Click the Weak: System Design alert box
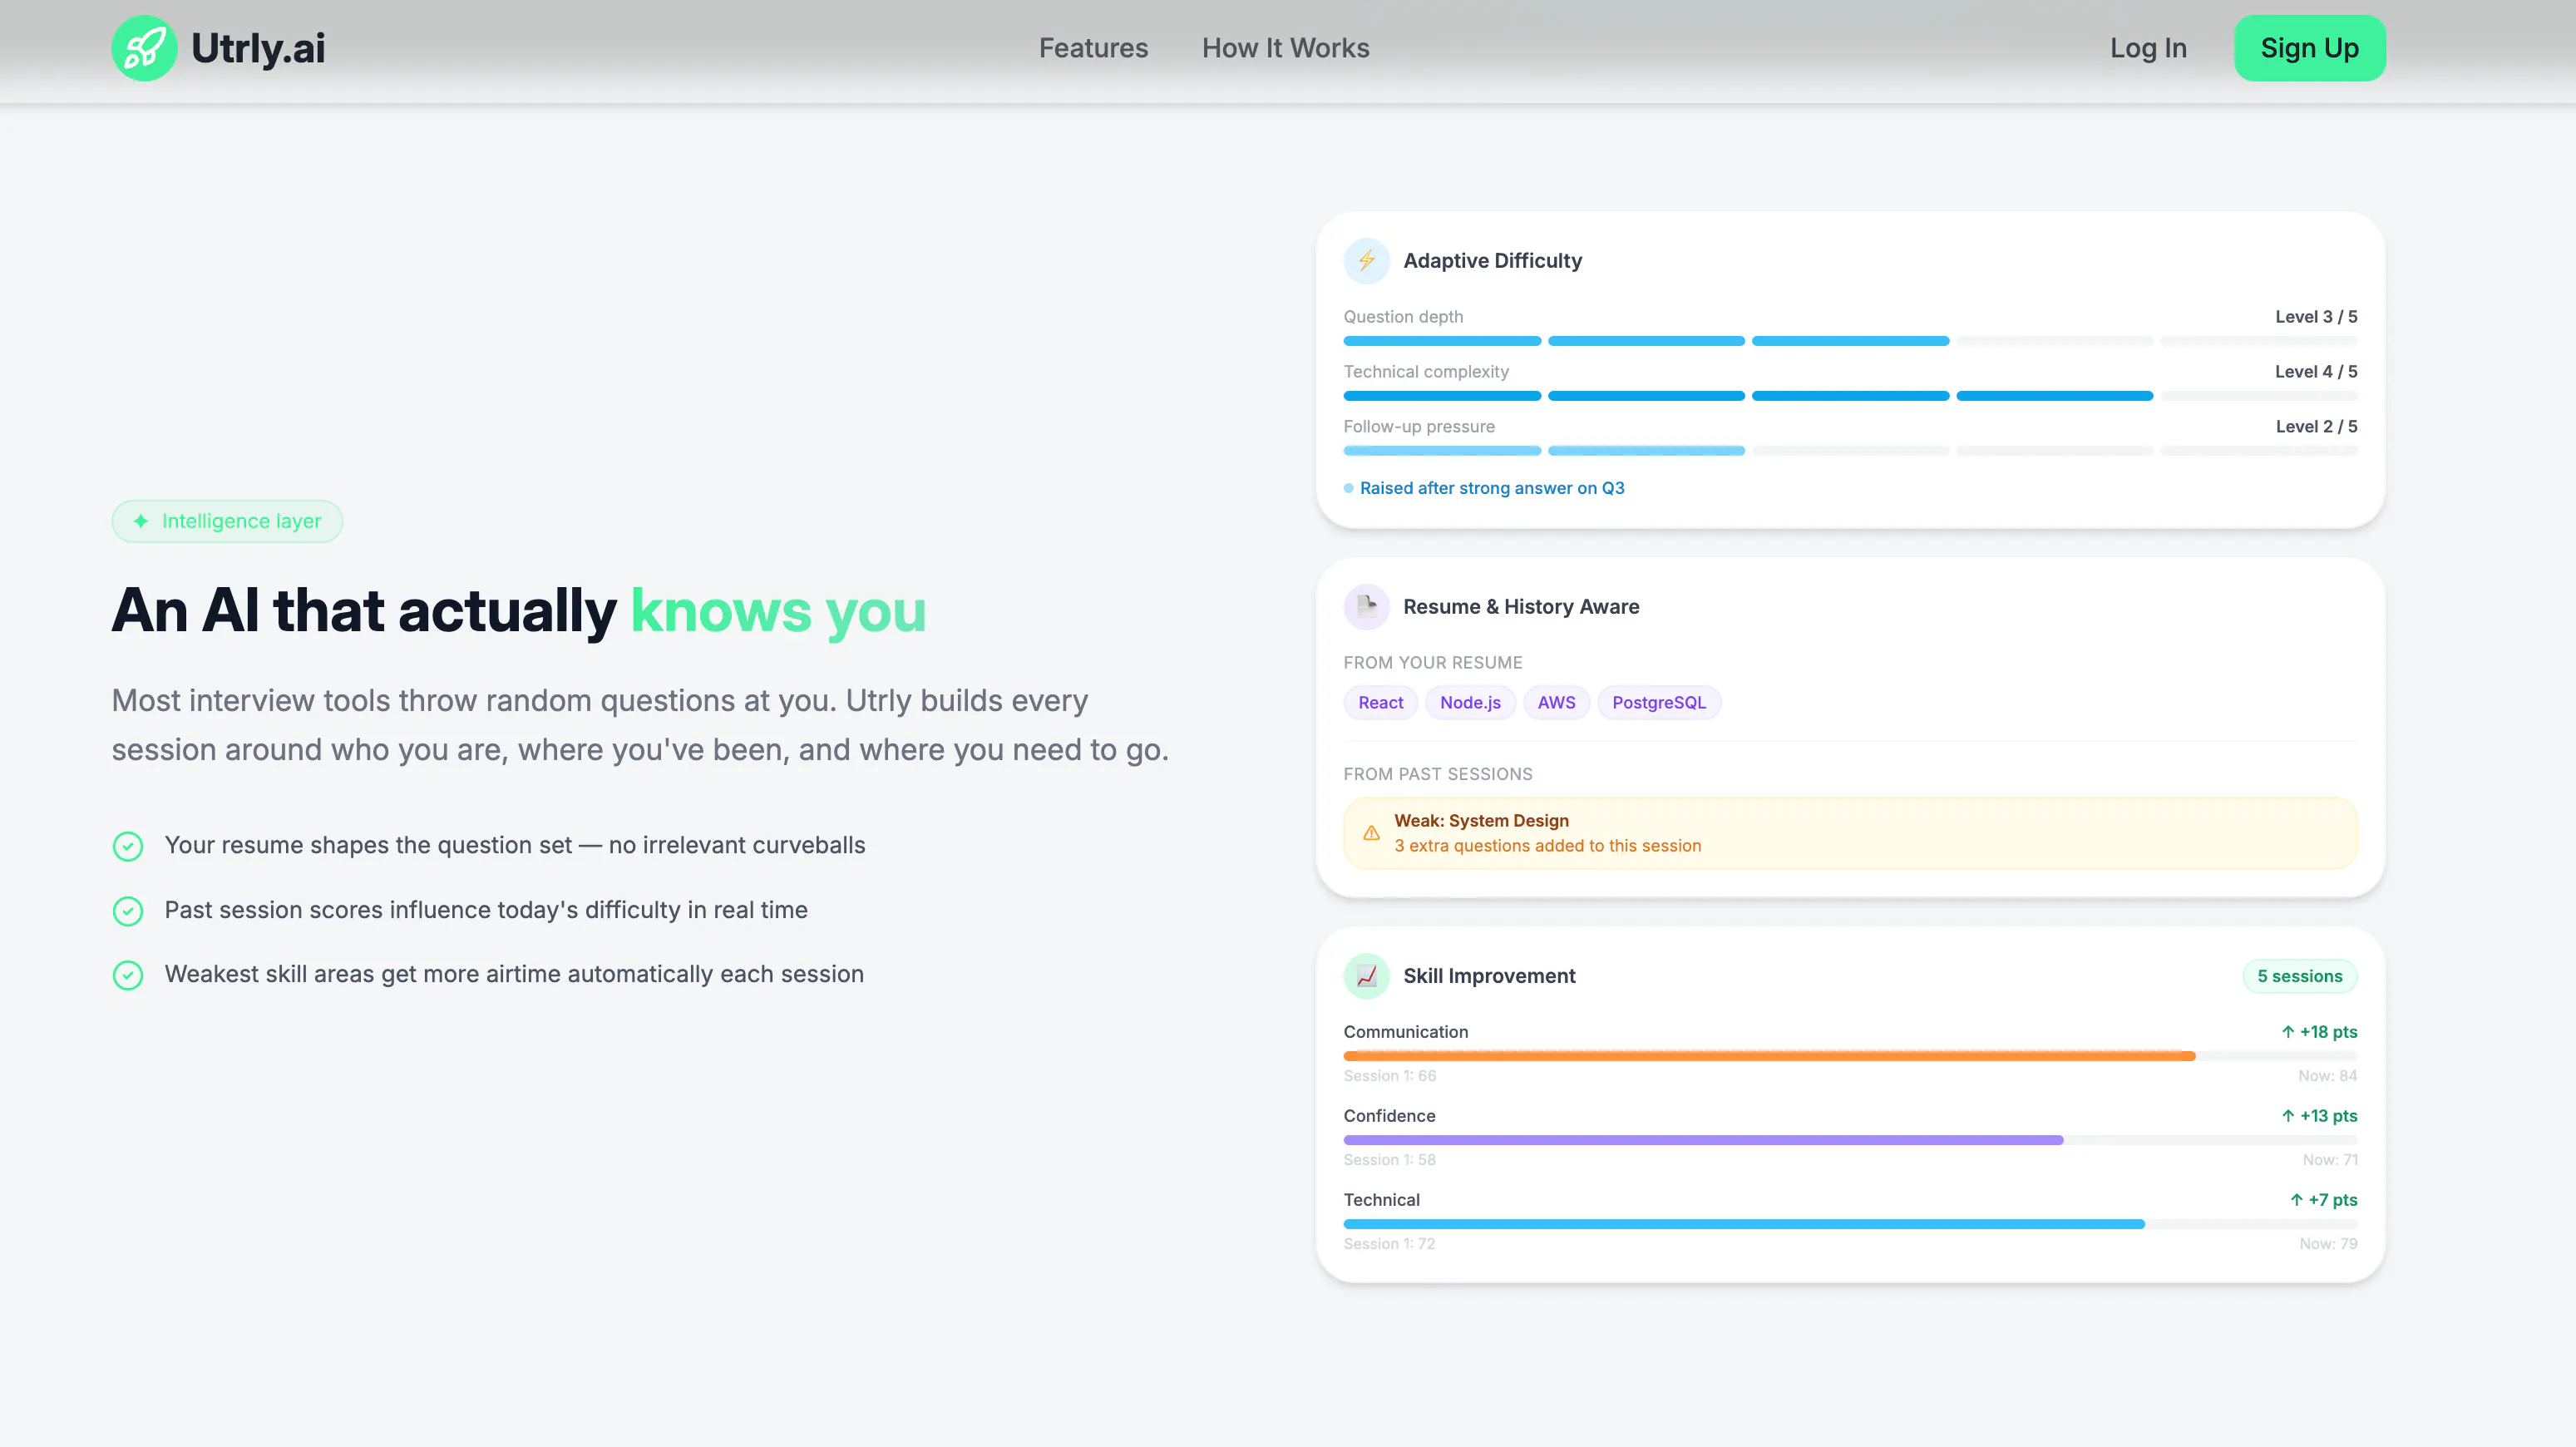Screen dimensions: 2576x1447 1850,833
